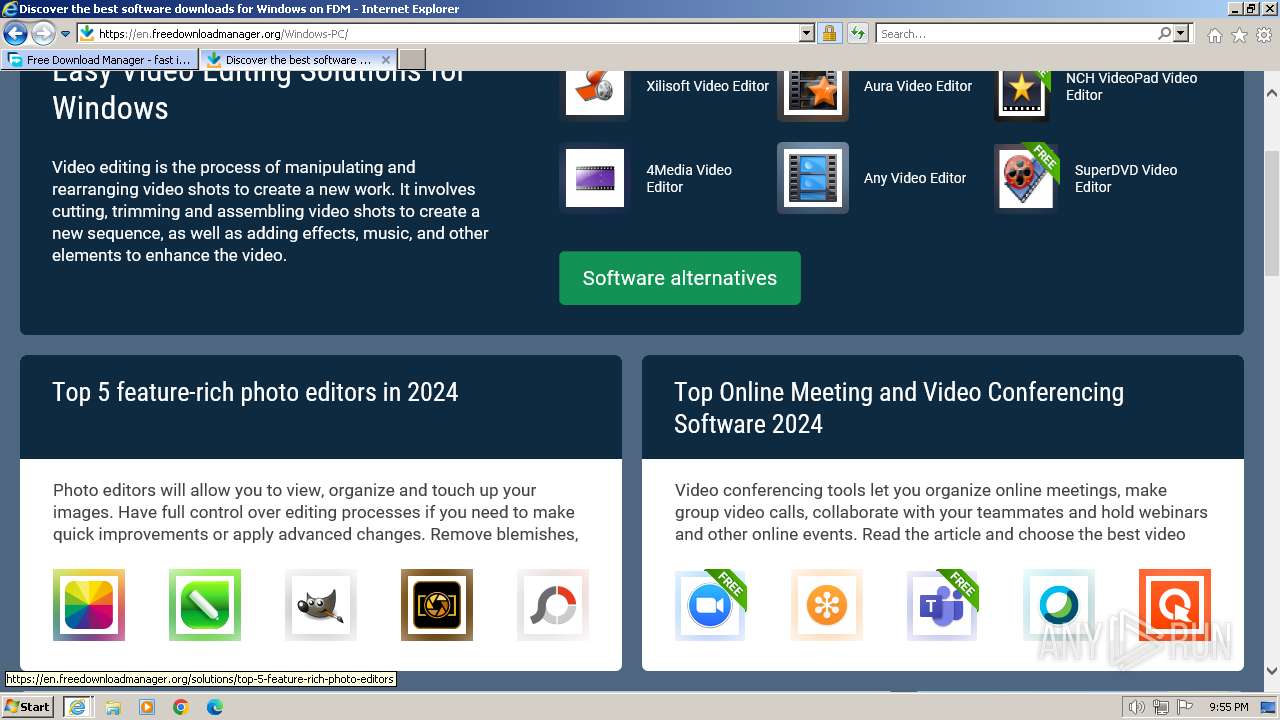Close the Discover the best software tab
Screen dimensions: 1280x720
[x=386, y=60]
